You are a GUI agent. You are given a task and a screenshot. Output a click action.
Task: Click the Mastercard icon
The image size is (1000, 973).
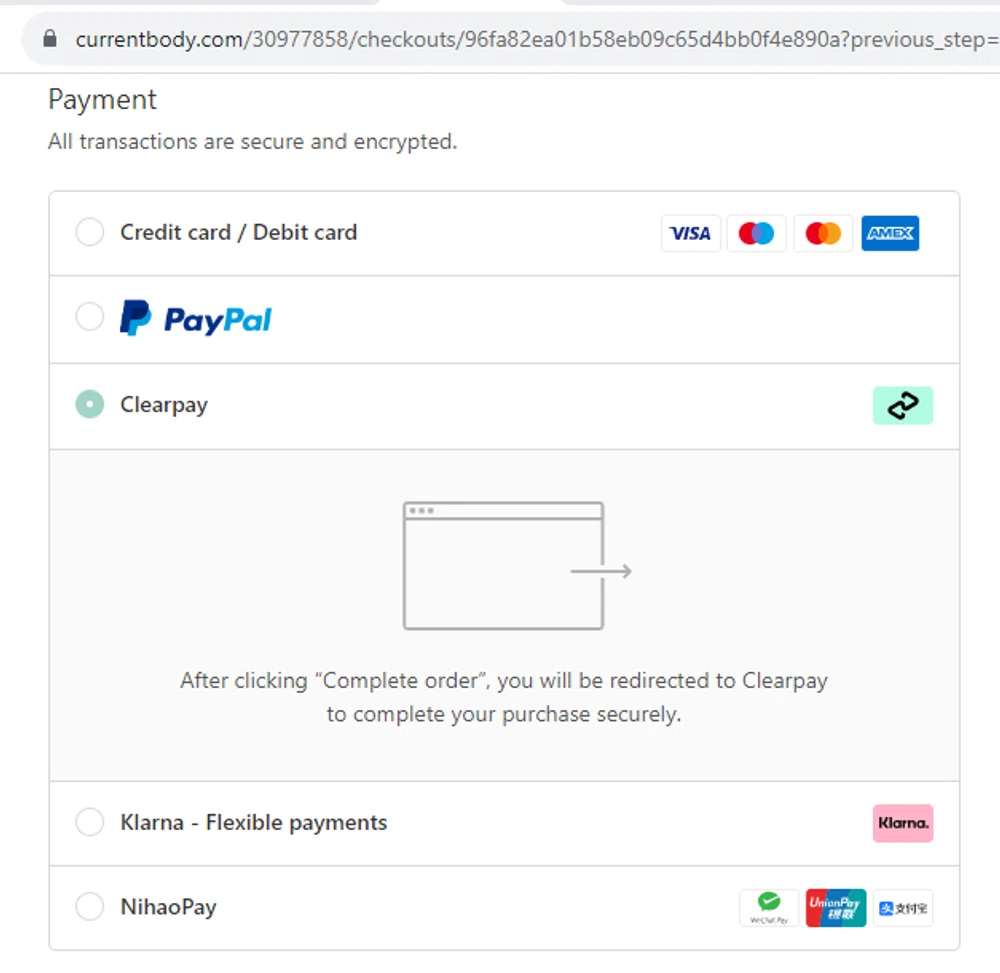(x=823, y=233)
